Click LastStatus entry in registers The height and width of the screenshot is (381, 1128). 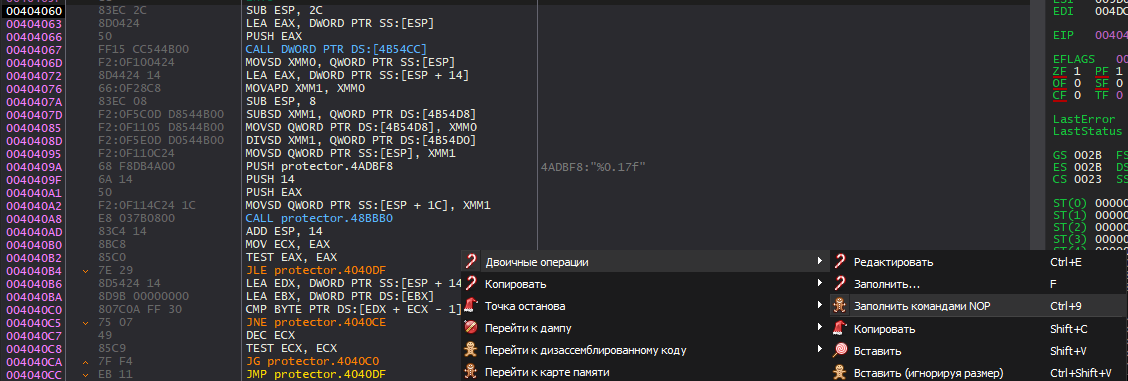pyautogui.click(x=1087, y=132)
